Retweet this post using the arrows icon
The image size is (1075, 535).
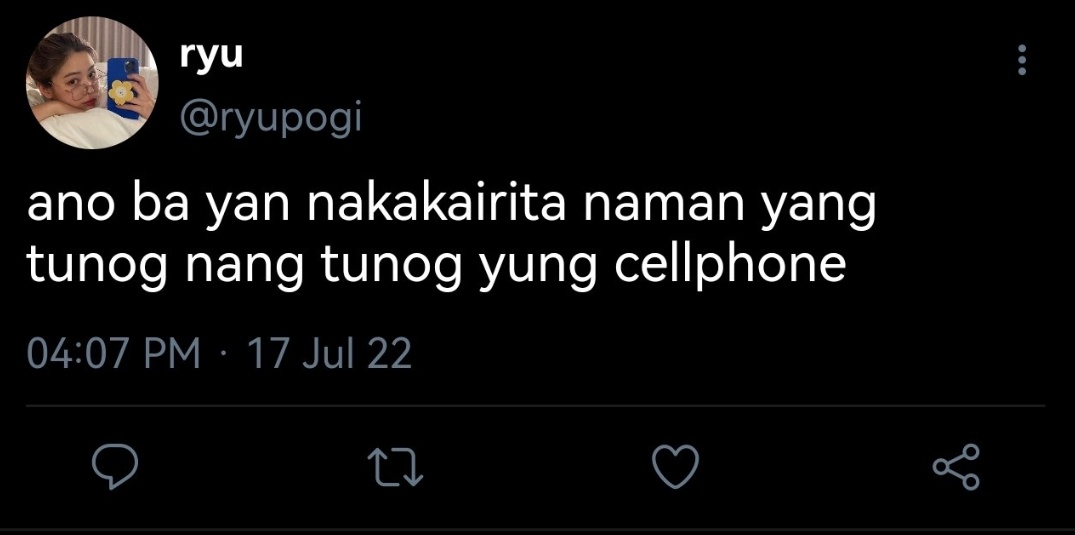[395, 467]
